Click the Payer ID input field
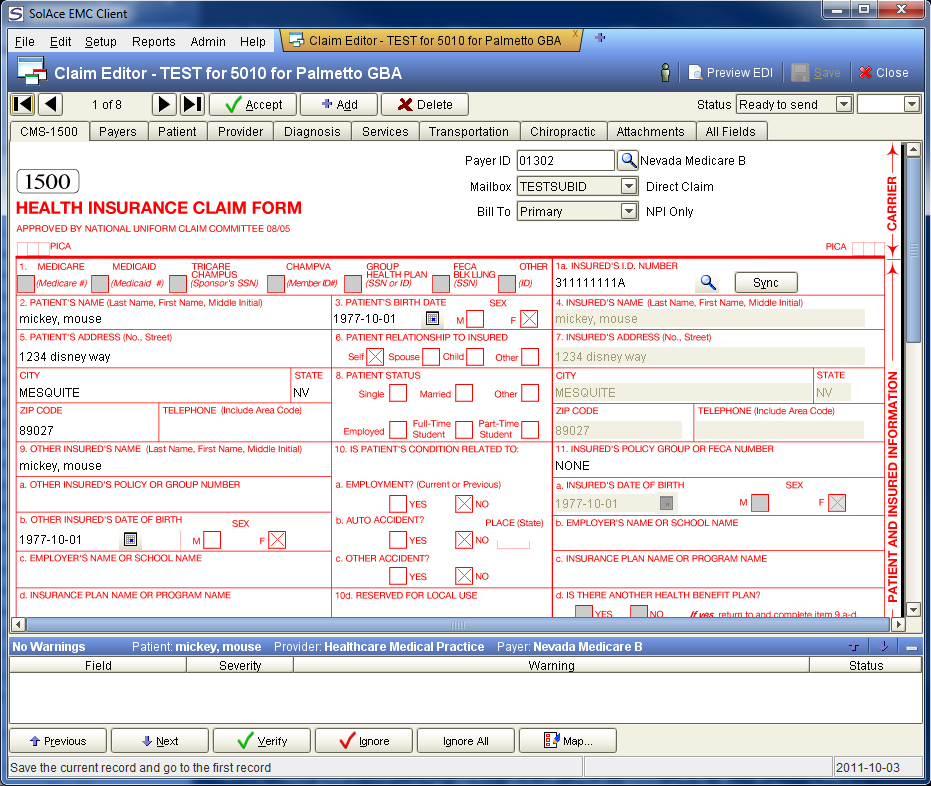931x786 pixels. tap(565, 160)
